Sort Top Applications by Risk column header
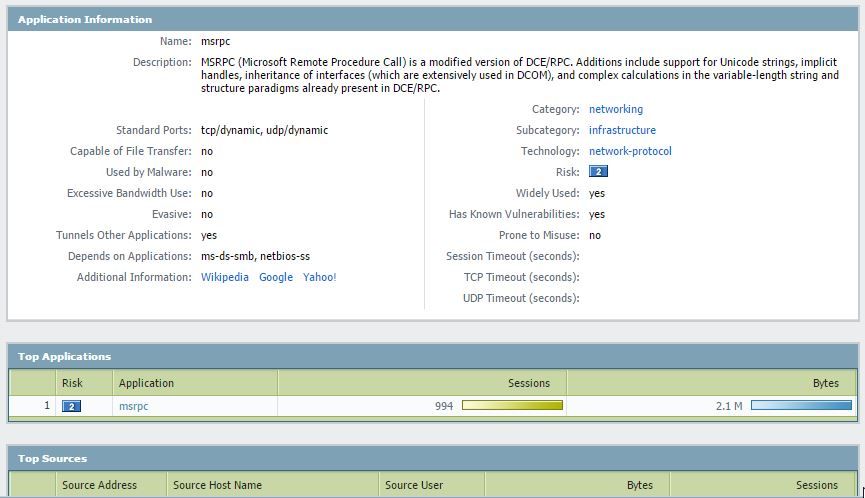The height and width of the screenshot is (498, 865). click(83, 383)
